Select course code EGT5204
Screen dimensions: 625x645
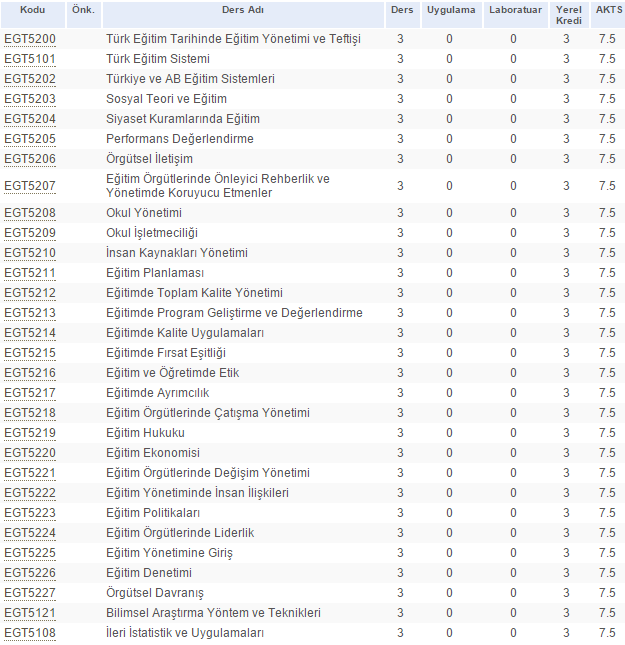[30, 119]
